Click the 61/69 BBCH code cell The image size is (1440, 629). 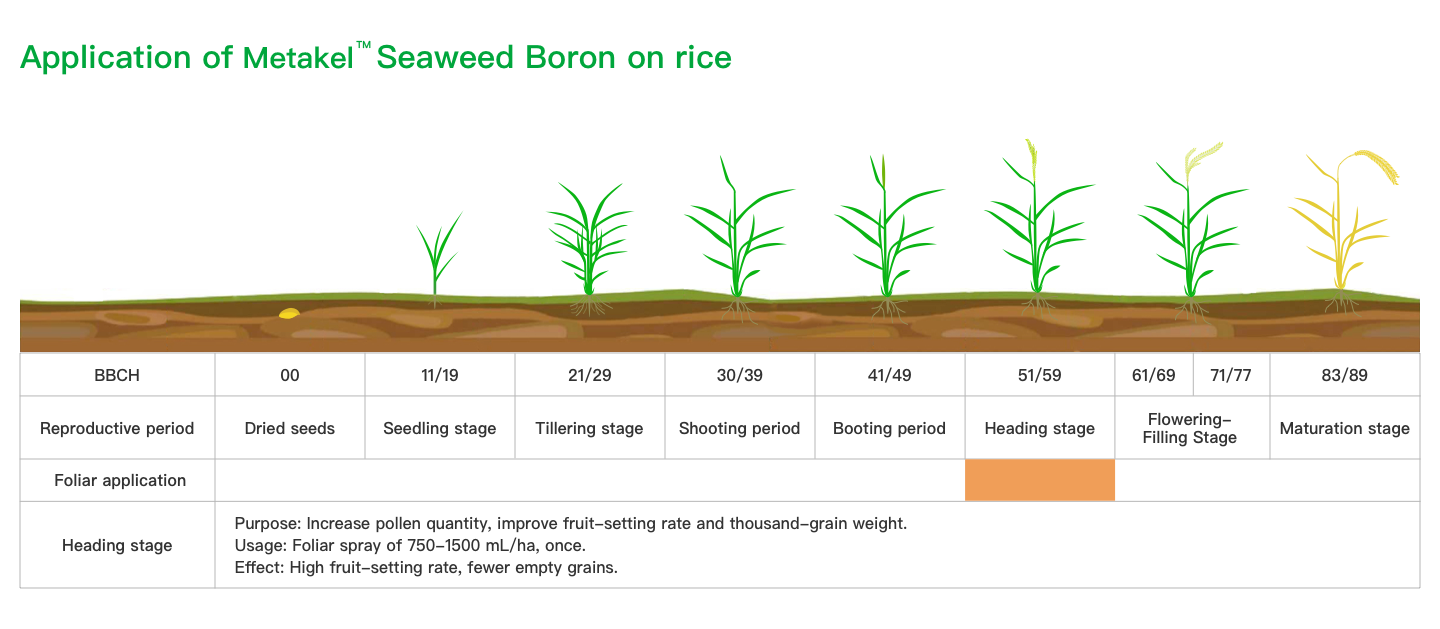coord(1153,376)
